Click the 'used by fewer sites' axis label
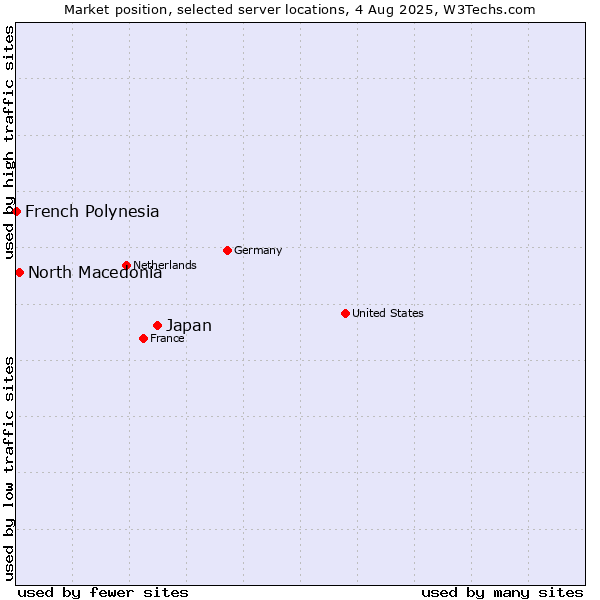The width and height of the screenshot is (600, 600). pos(103,593)
